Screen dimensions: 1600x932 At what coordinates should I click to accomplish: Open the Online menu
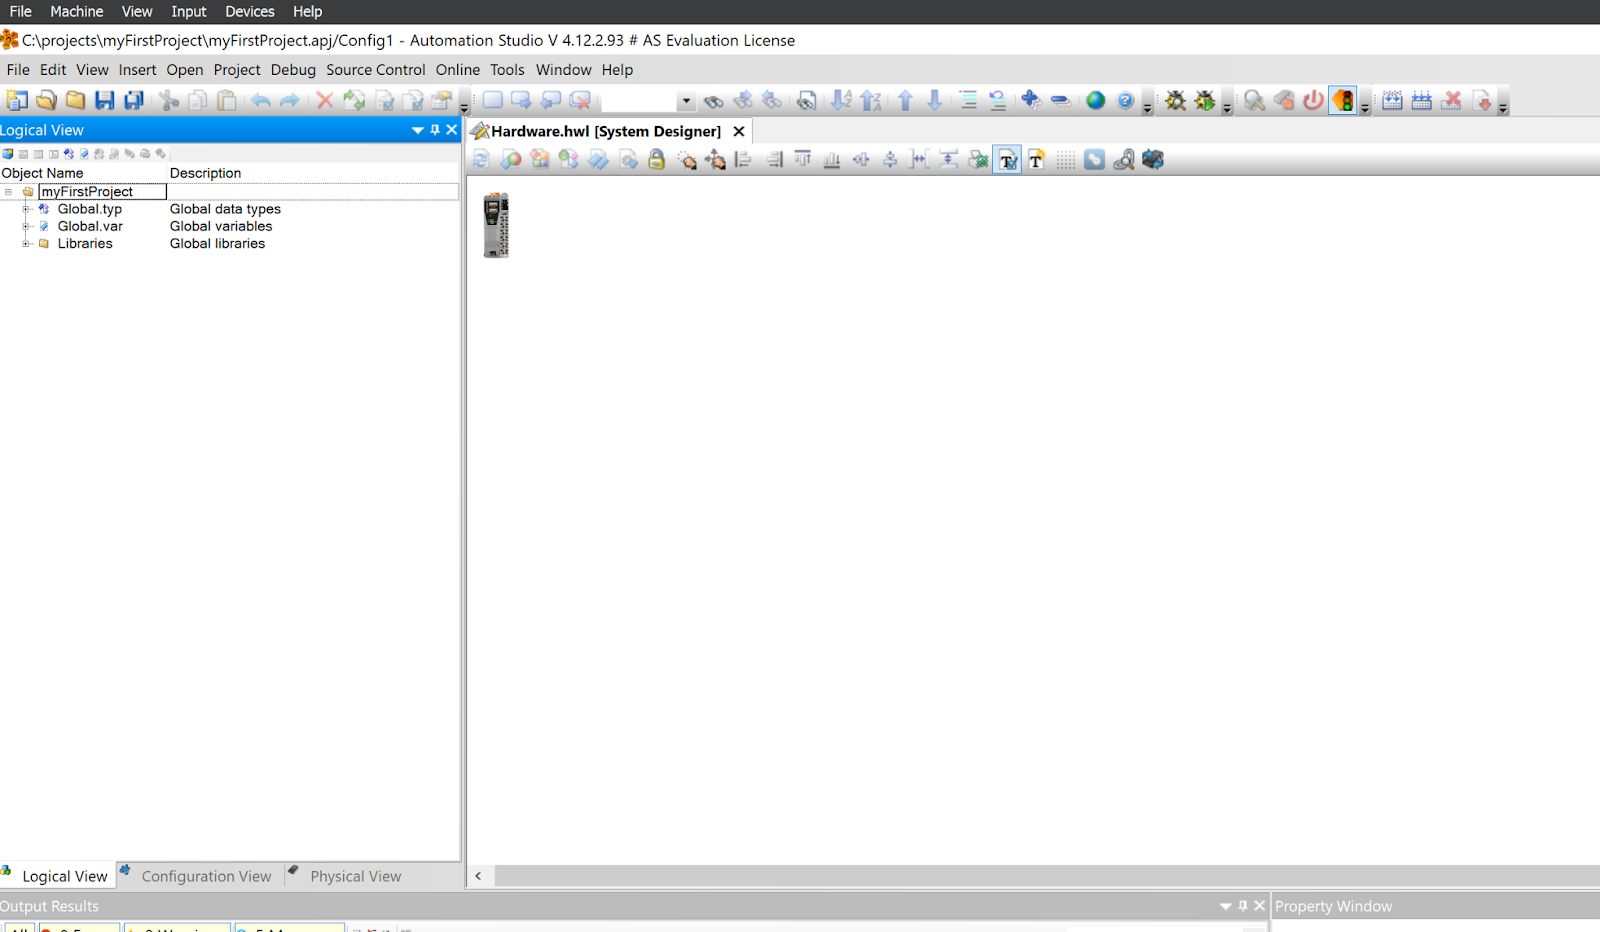coord(458,70)
